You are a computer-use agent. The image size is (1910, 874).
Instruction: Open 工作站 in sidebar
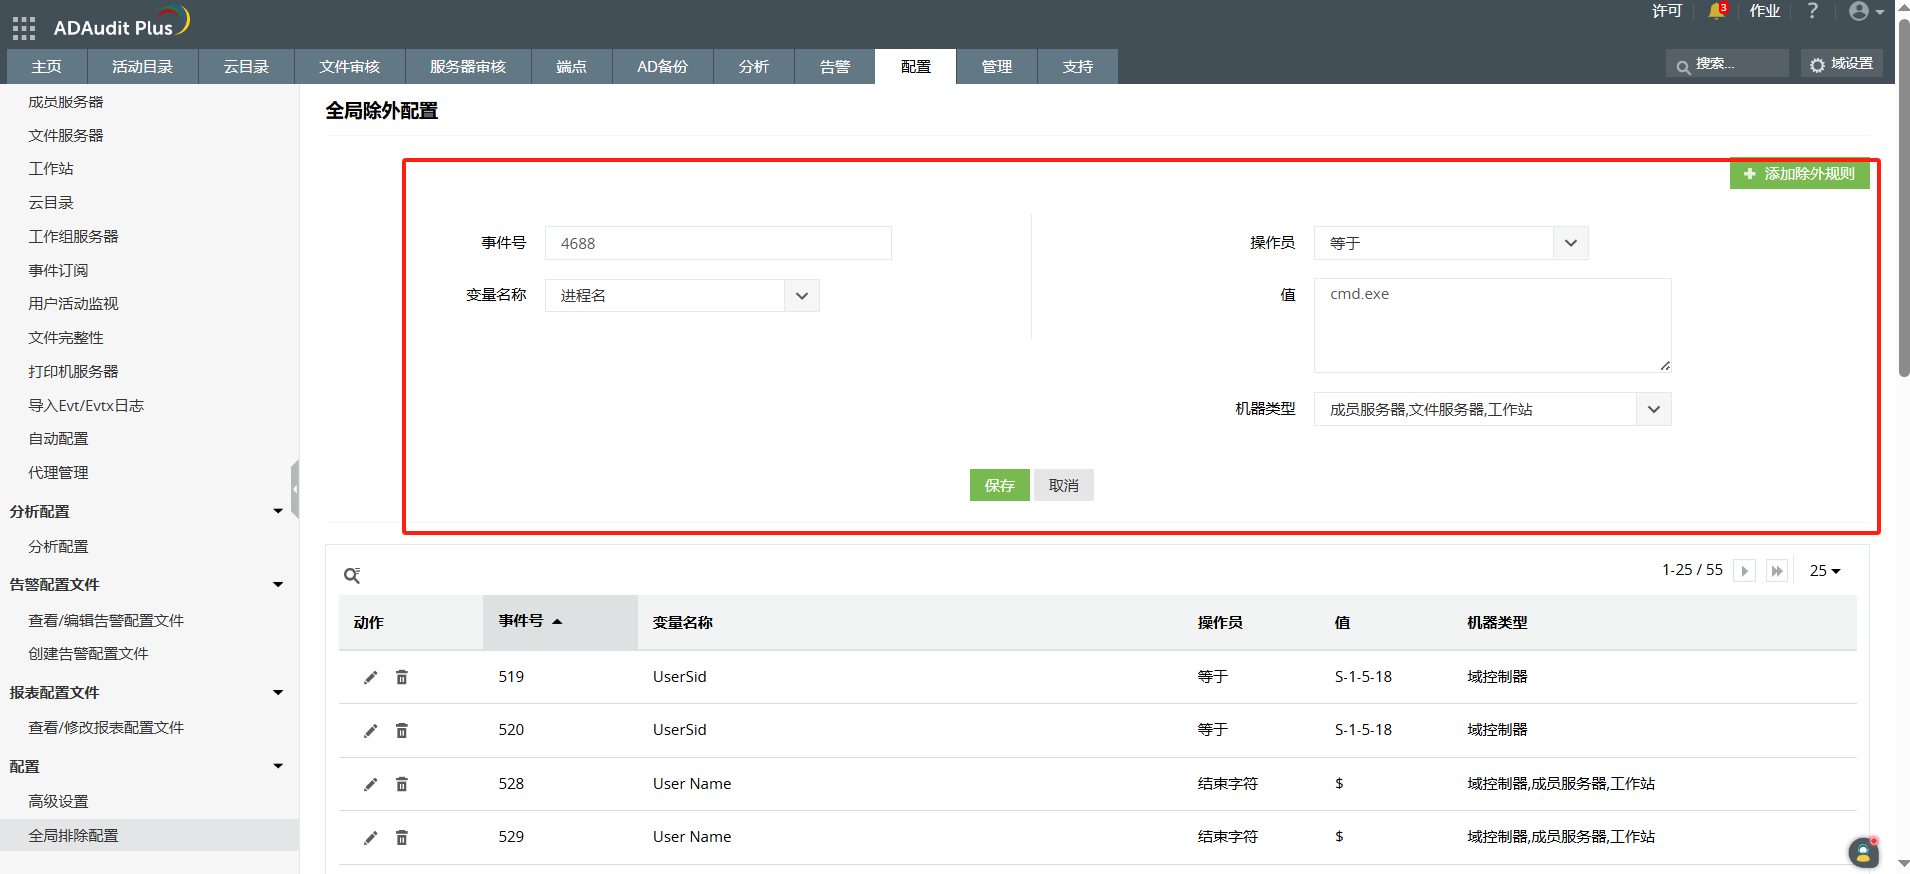[50, 169]
